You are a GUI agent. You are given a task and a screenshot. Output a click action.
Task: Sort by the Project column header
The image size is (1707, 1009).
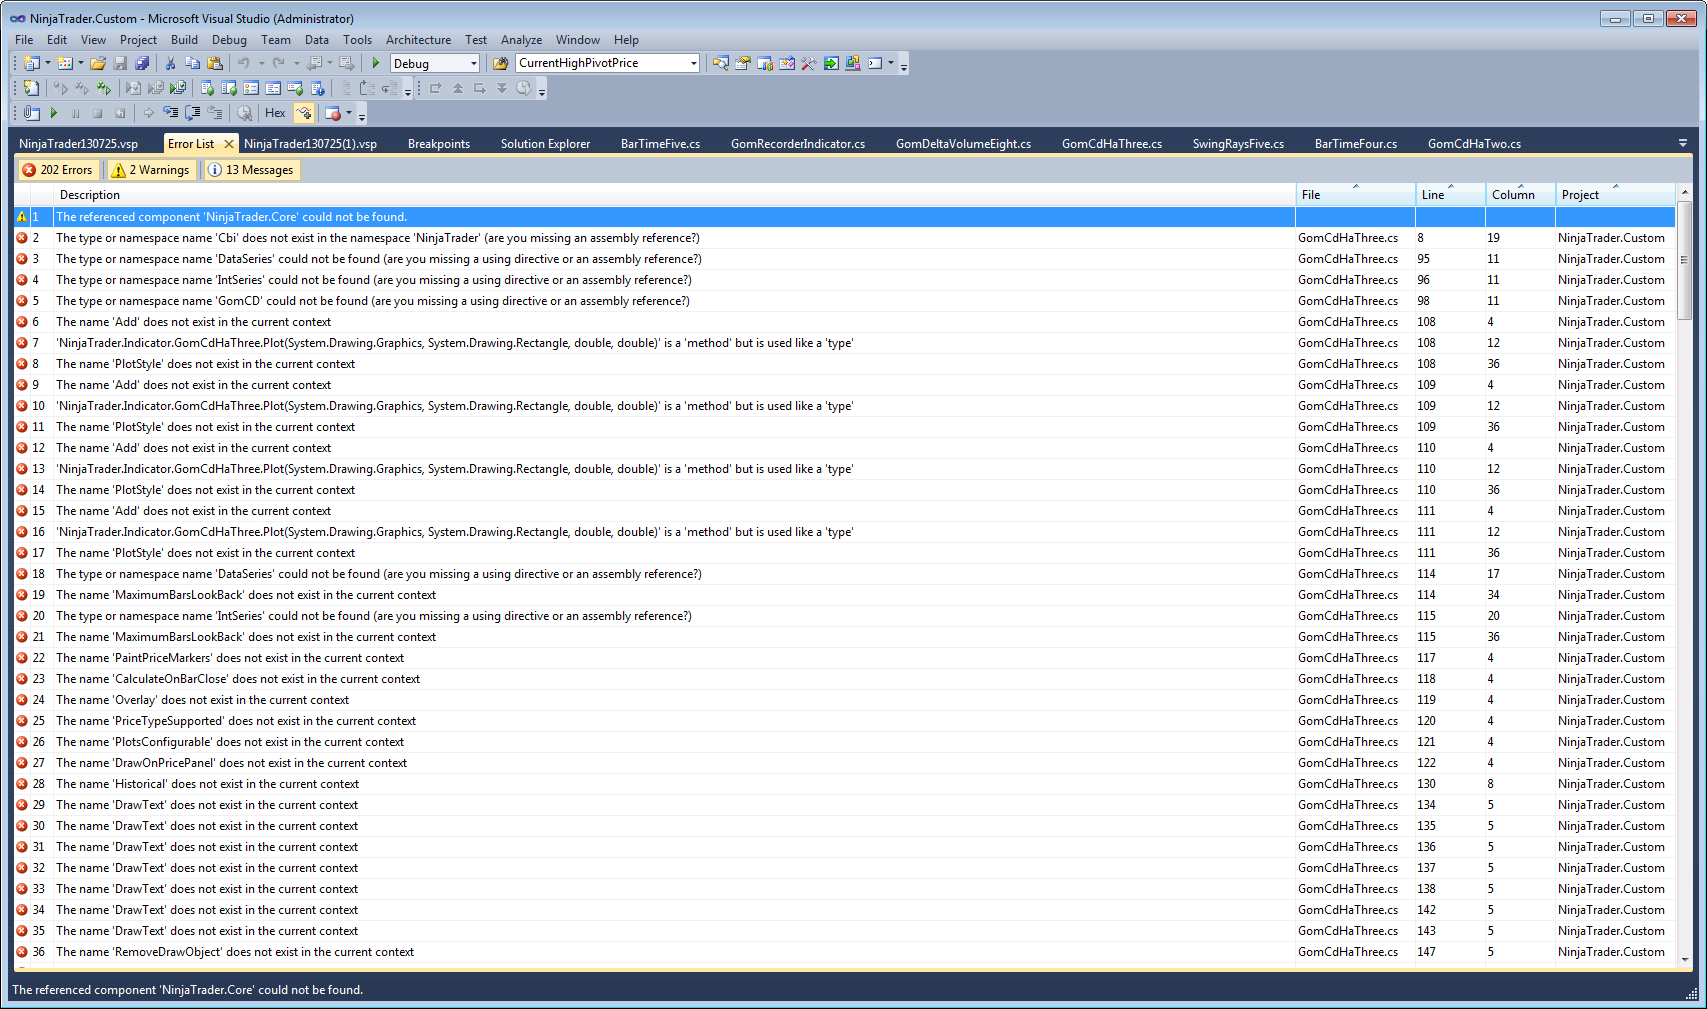click(1615, 195)
